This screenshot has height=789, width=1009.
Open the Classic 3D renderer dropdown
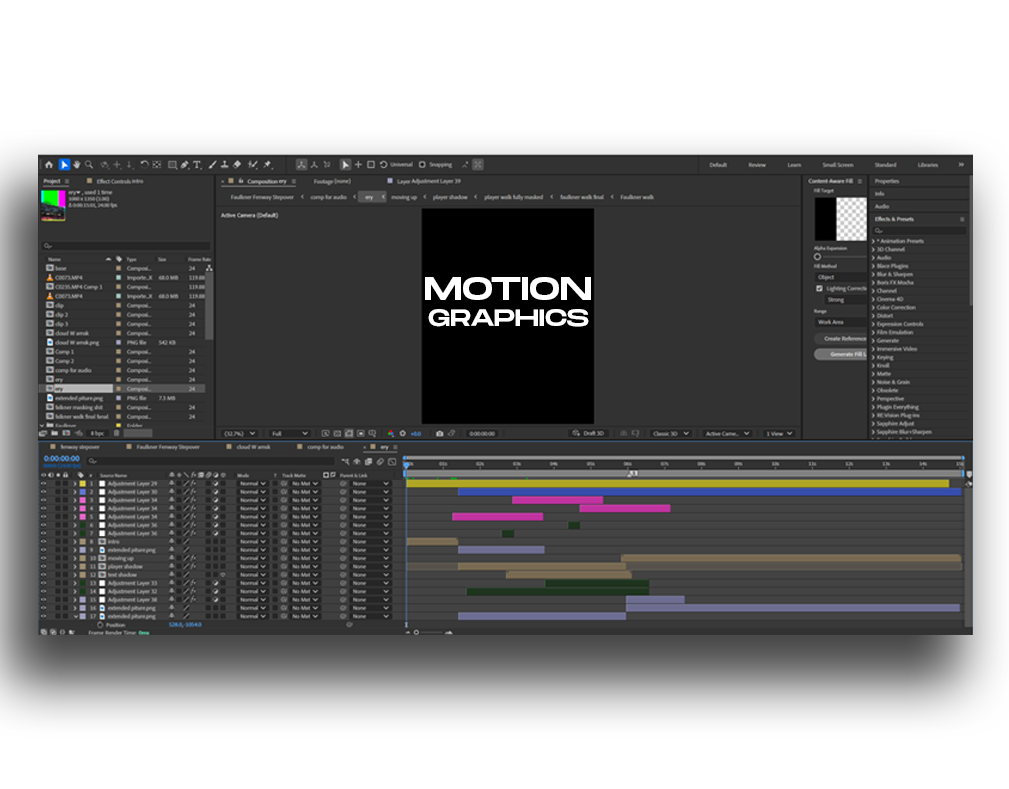click(671, 434)
